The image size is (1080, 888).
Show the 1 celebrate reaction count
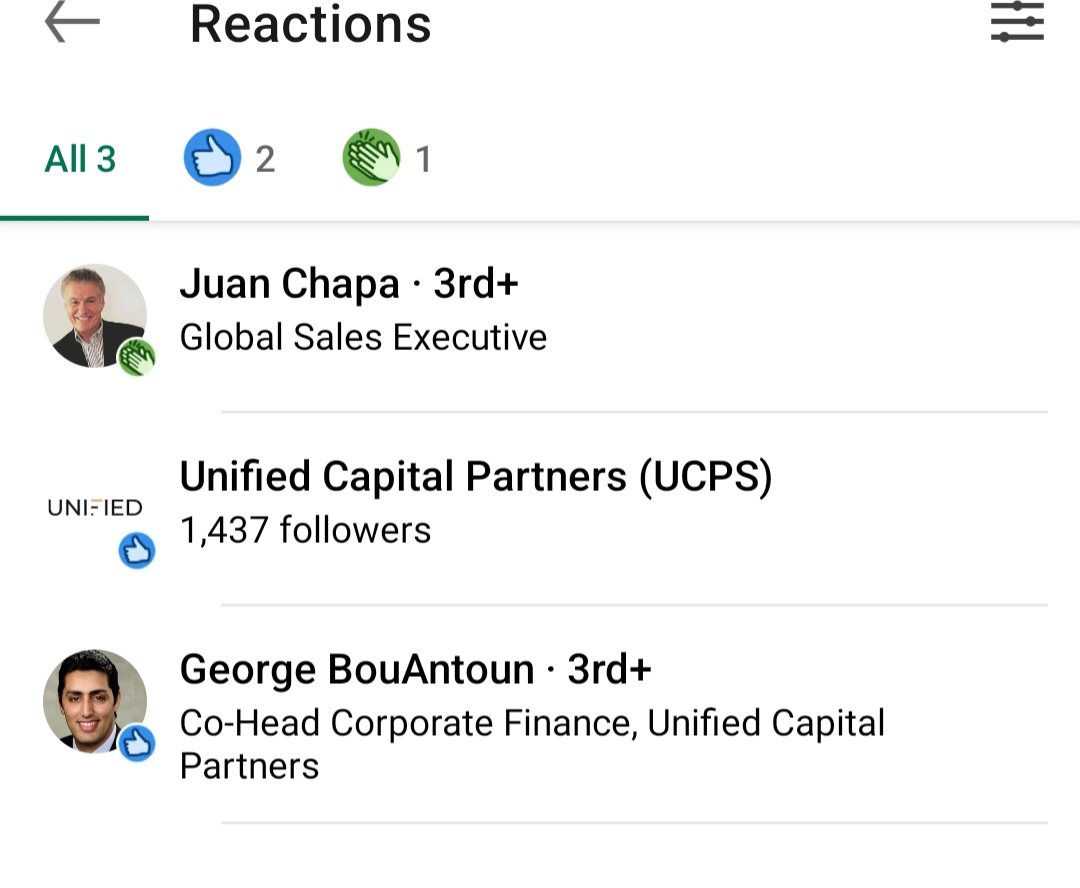pos(423,159)
